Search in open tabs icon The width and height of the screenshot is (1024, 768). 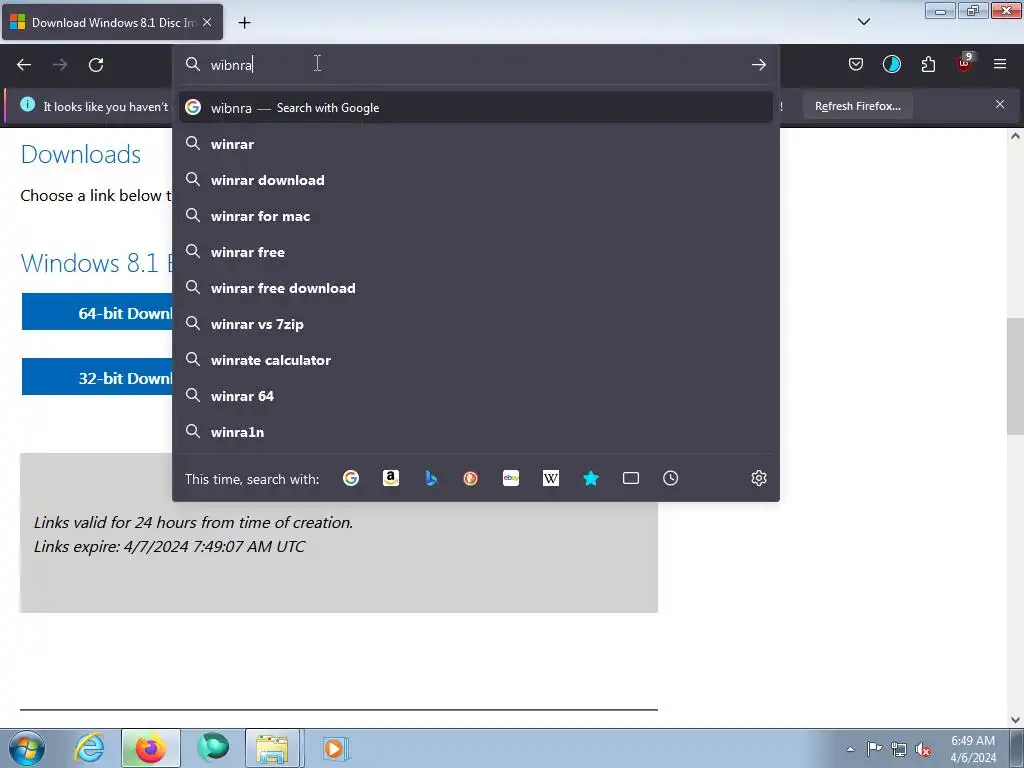coord(630,478)
